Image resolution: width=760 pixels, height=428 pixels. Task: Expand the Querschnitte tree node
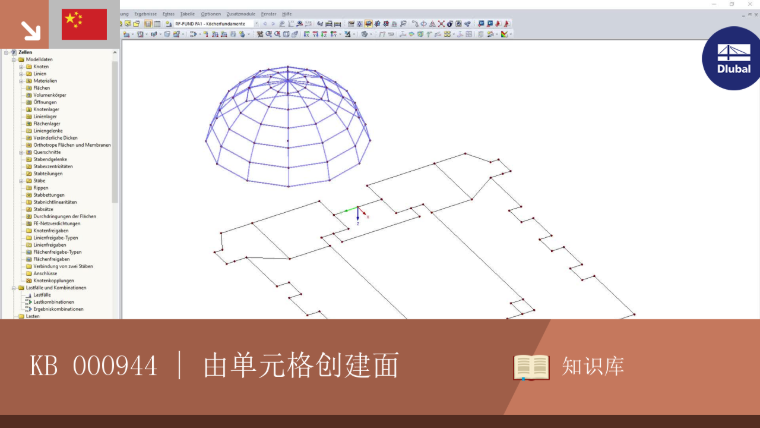click(21, 152)
